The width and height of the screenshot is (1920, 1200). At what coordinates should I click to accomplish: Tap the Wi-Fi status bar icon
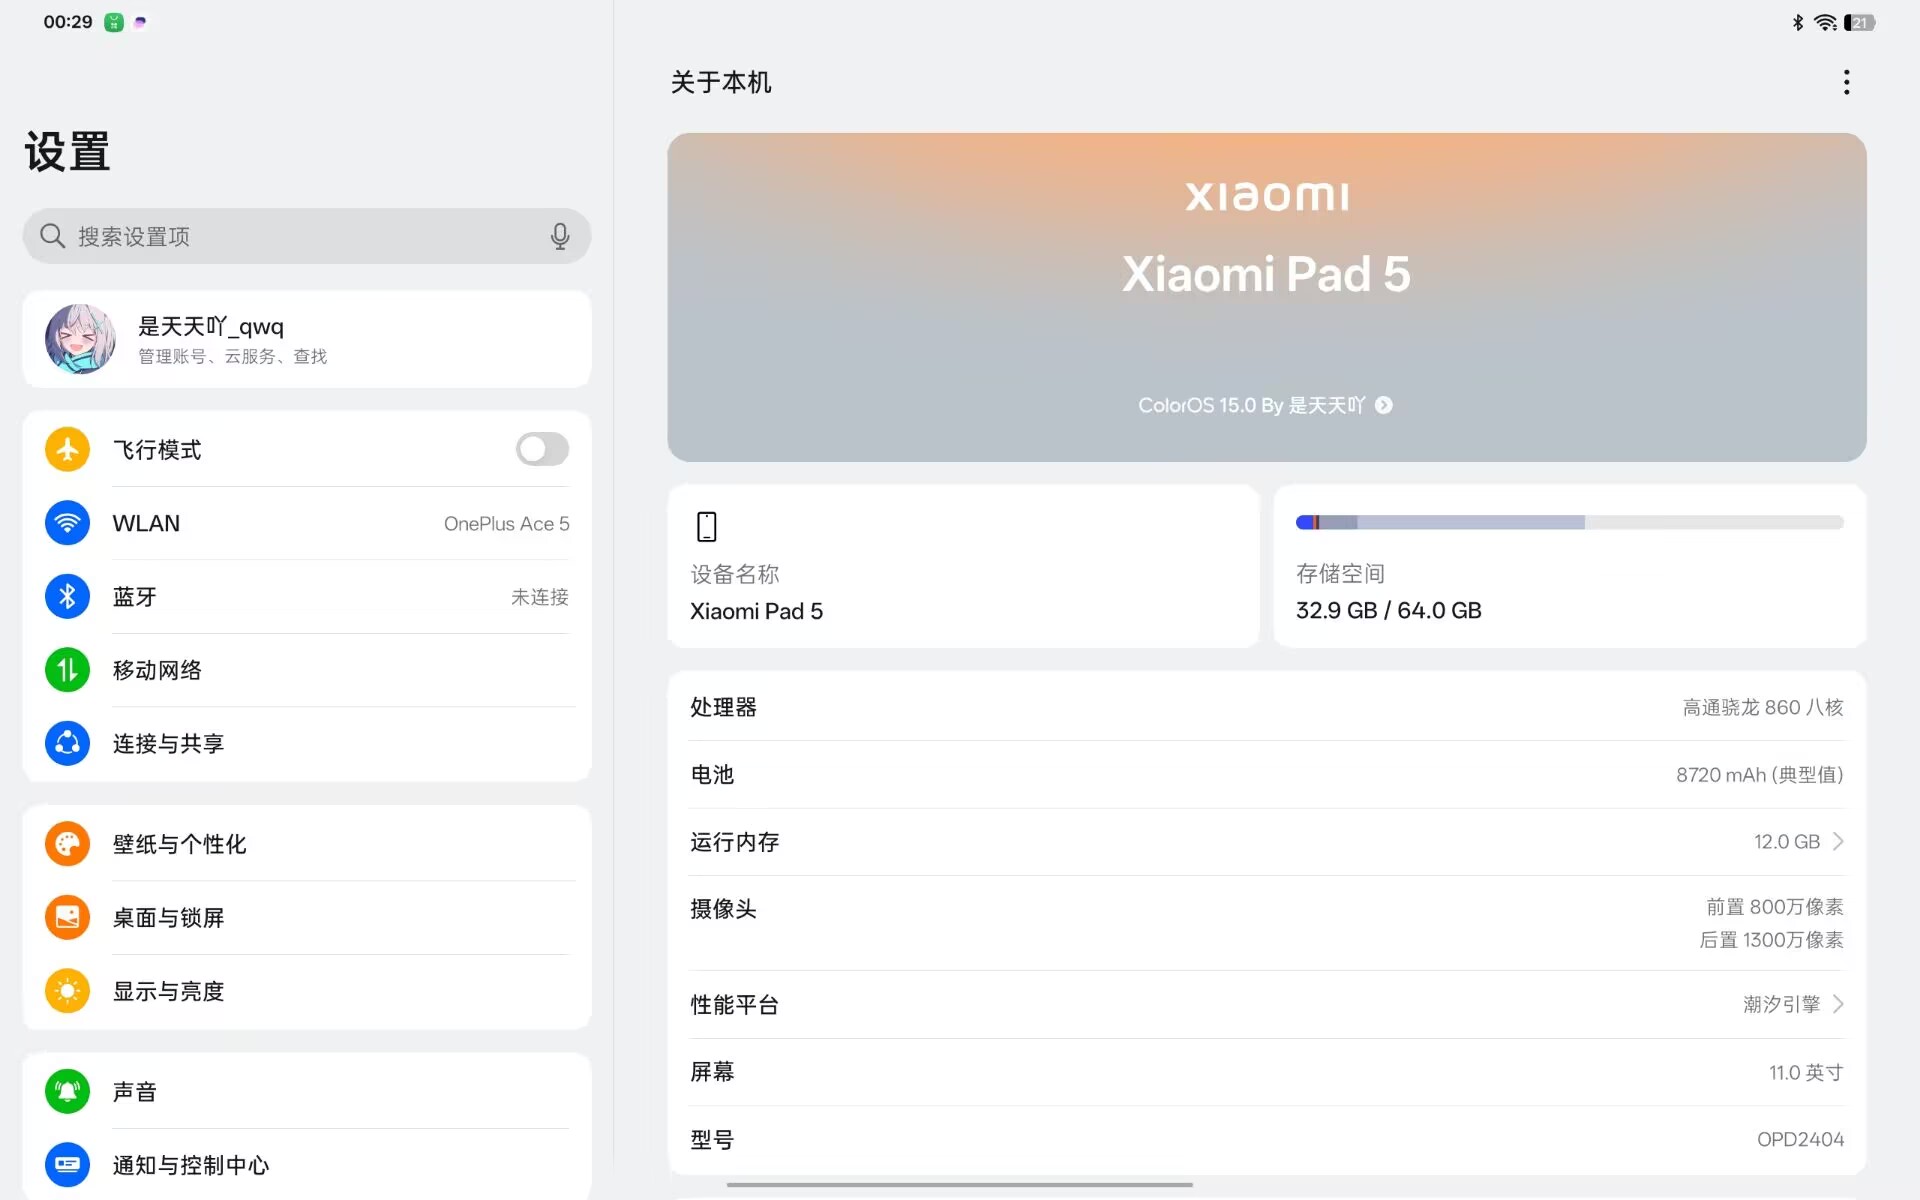pos(1825,22)
